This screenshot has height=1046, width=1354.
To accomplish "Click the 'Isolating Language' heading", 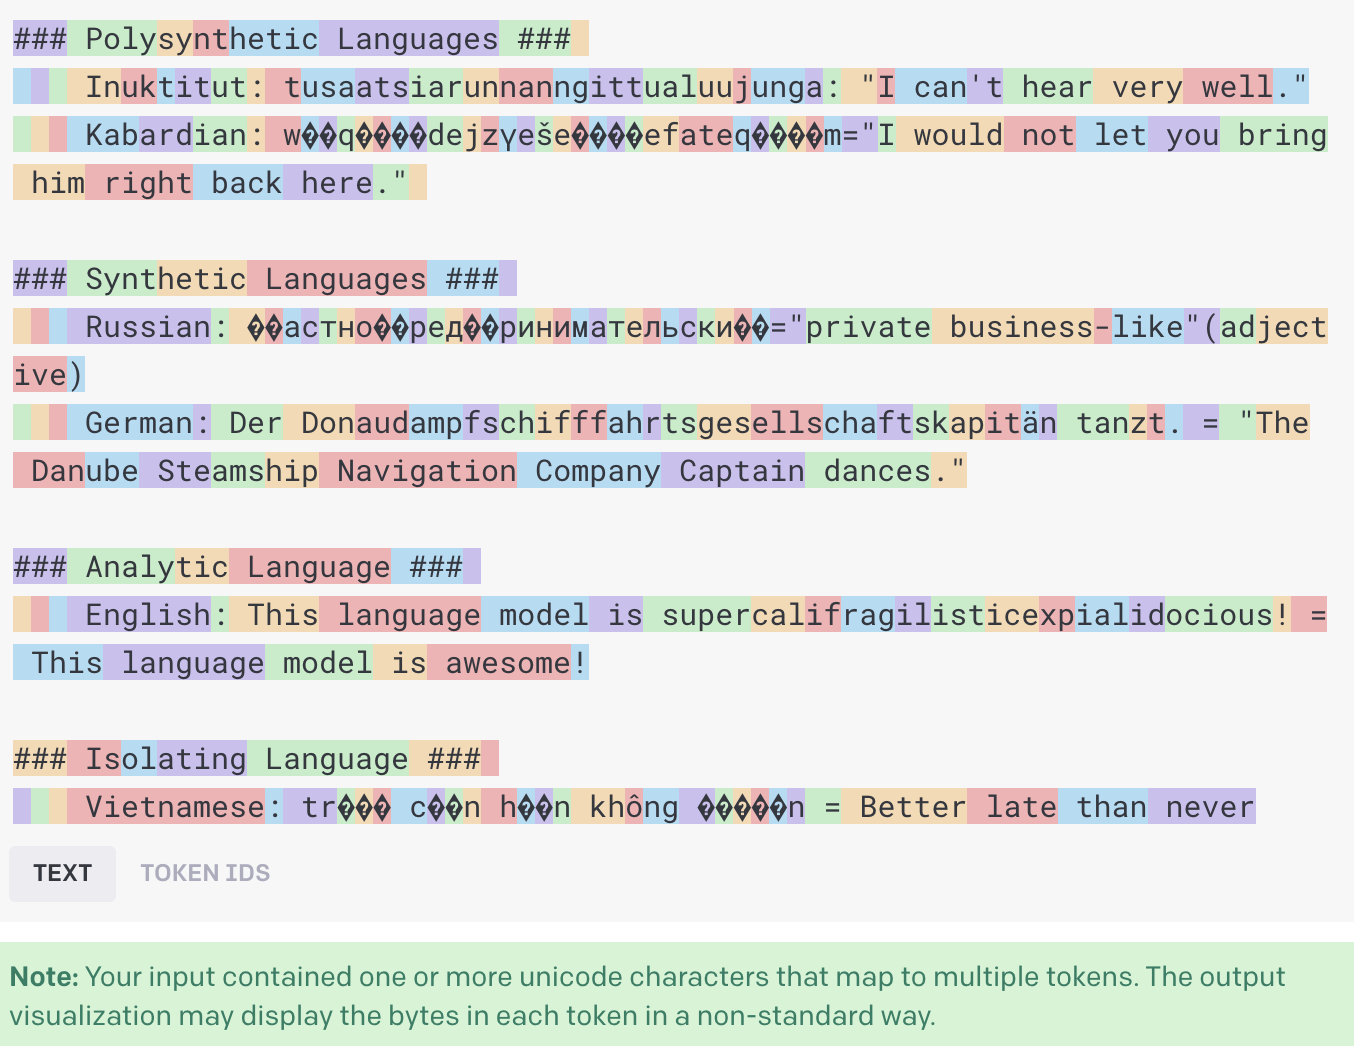I will click(x=246, y=759).
